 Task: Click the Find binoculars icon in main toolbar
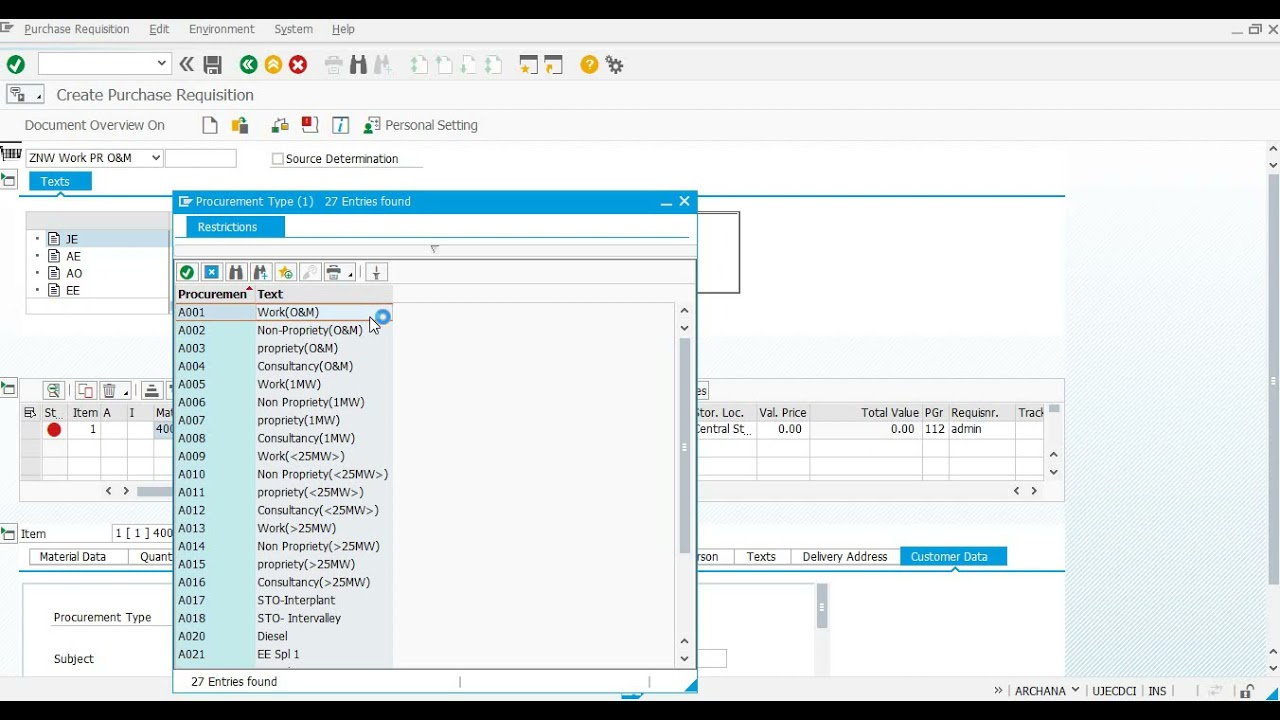click(x=359, y=65)
